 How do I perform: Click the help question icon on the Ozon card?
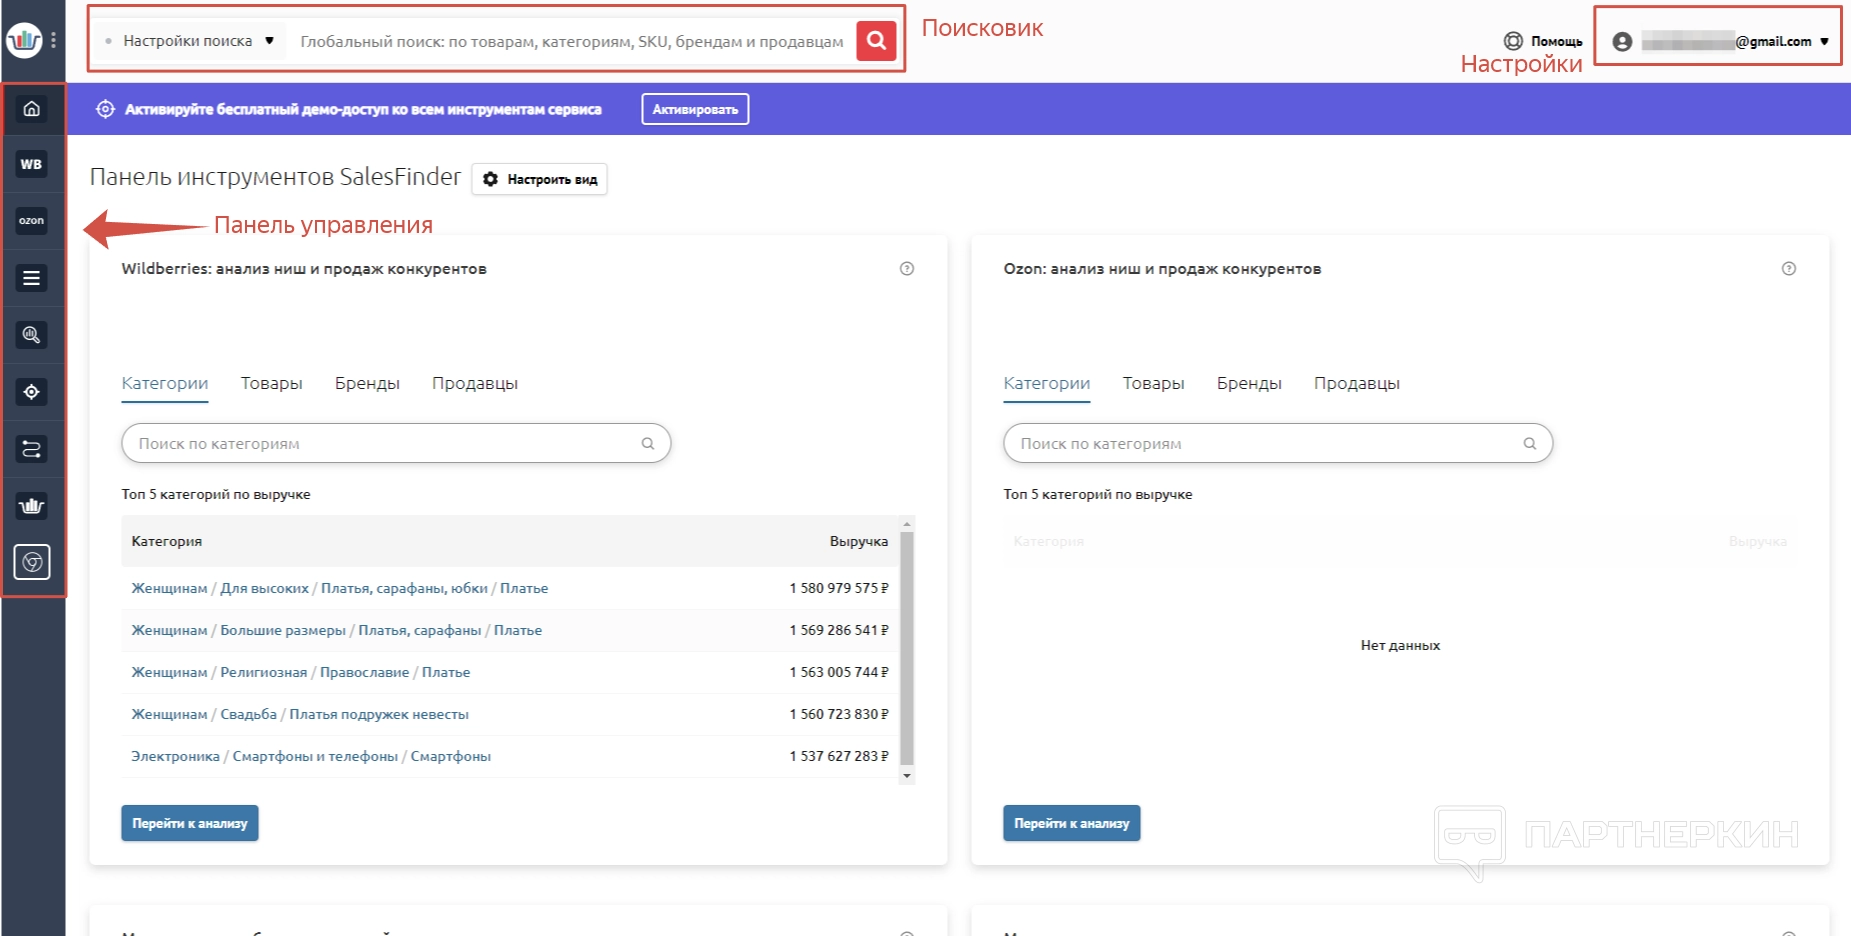click(1788, 269)
